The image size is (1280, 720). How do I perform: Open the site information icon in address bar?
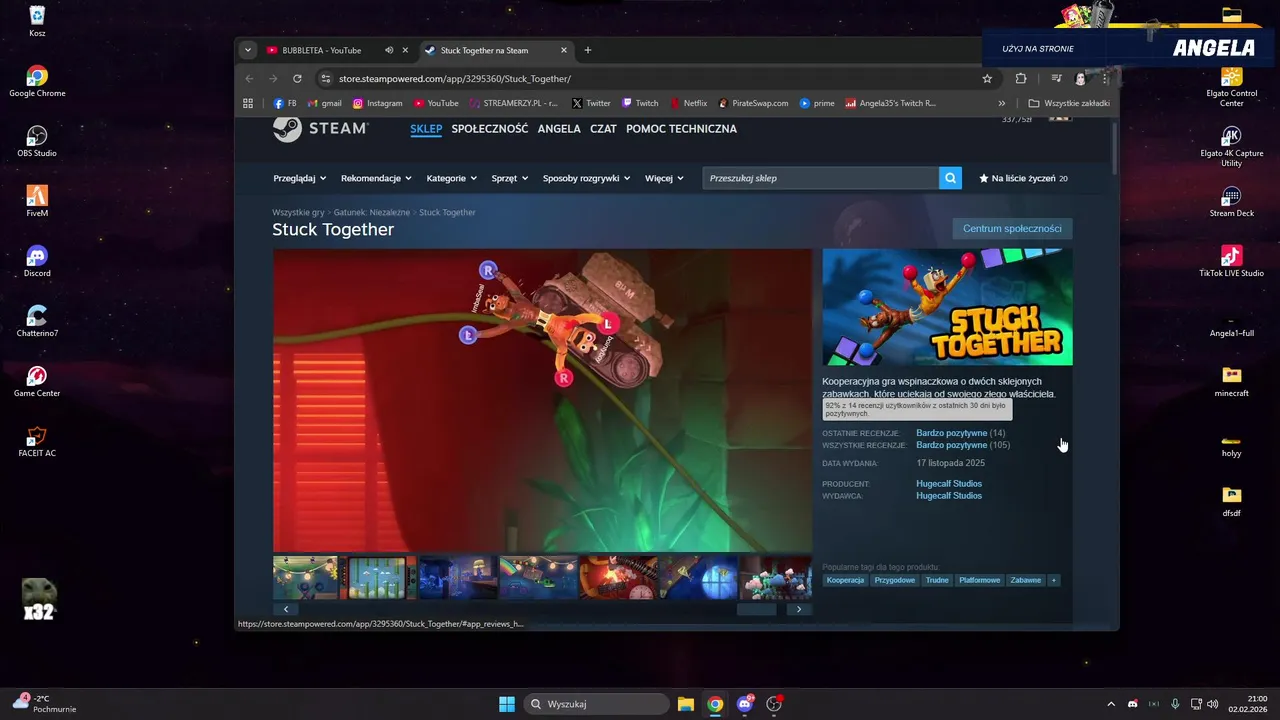tap(325, 78)
